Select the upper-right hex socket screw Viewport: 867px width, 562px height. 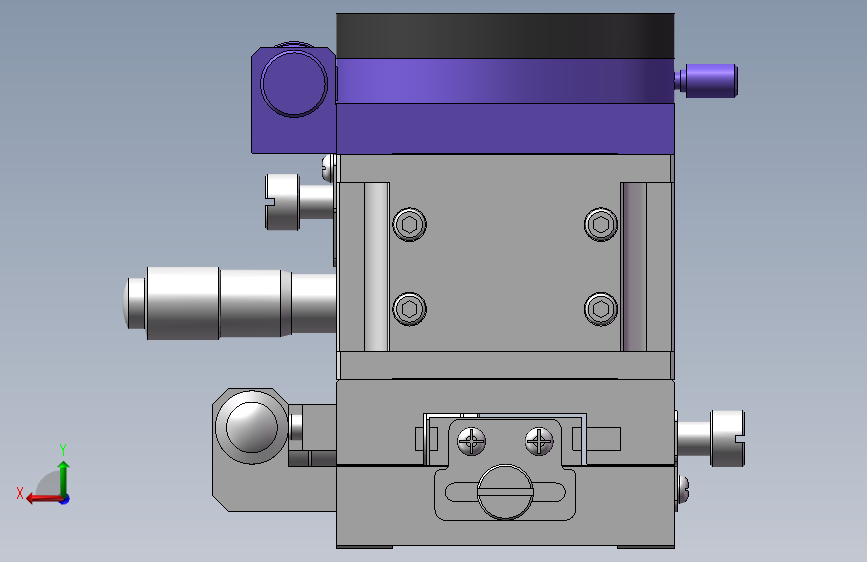pyautogui.click(x=601, y=225)
